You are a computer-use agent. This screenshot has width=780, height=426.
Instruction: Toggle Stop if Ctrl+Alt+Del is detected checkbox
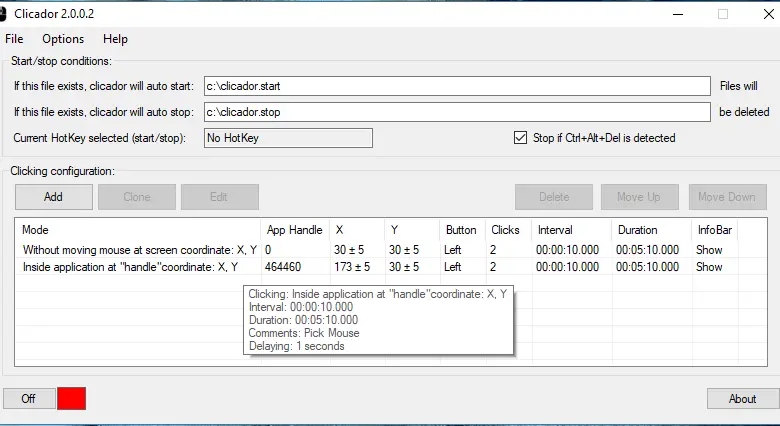pyautogui.click(x=520, y=138)
